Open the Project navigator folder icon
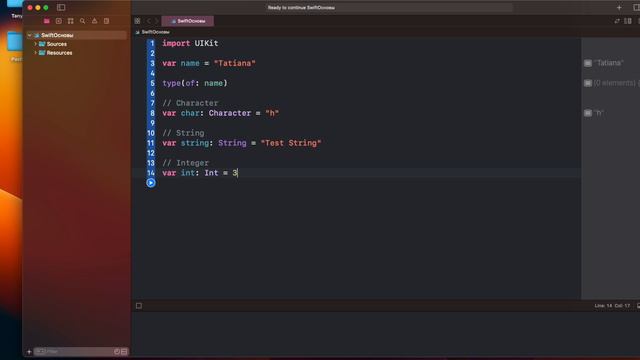This screenshot has height=360, width=640. pyautogui.click(x=47, y=21)
